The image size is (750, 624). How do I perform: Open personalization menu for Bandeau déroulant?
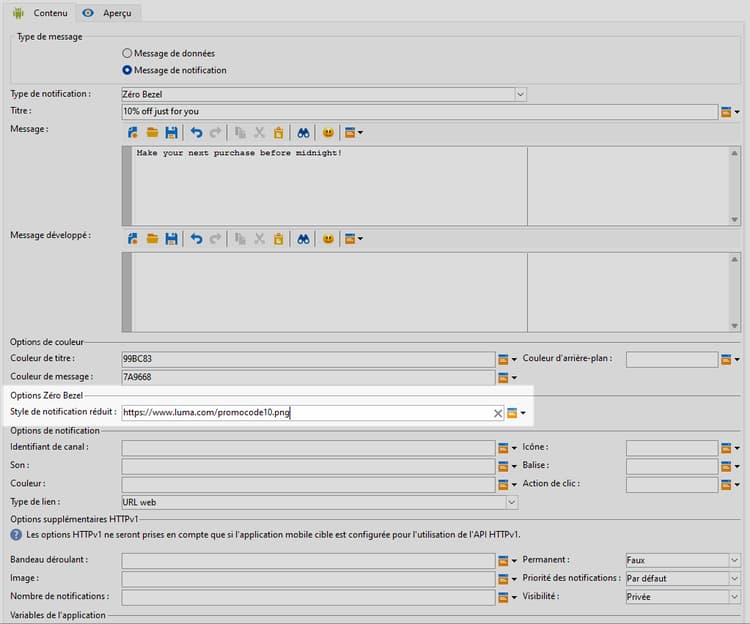[507, 560]
